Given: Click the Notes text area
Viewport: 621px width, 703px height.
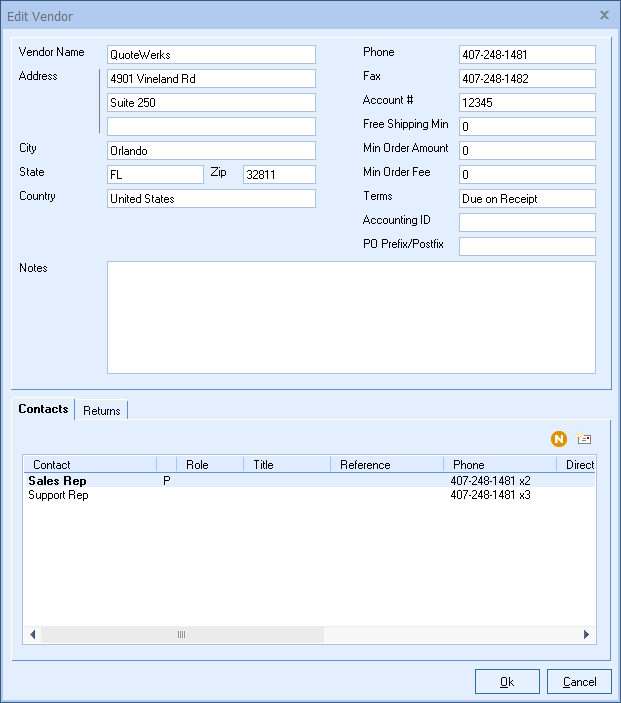Looking at the screenshot, I should [x=351, y=317].
